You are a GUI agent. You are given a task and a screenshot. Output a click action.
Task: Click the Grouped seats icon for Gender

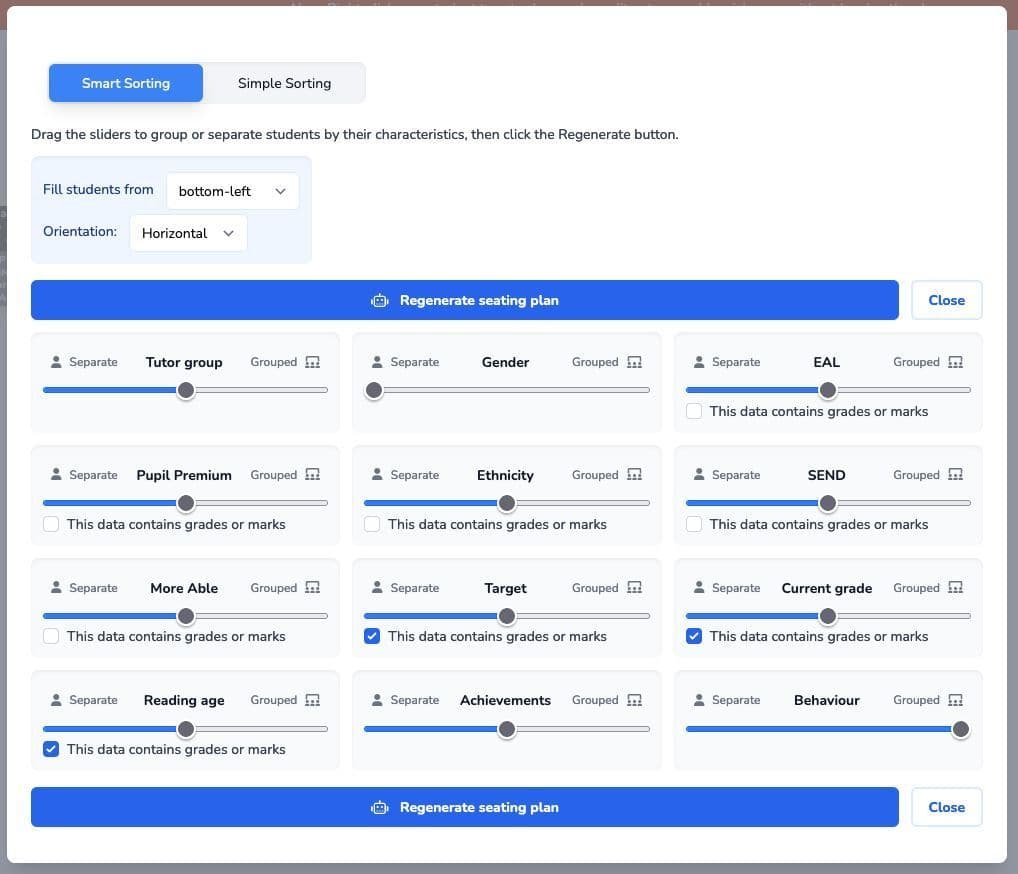(x=634, y=362)
